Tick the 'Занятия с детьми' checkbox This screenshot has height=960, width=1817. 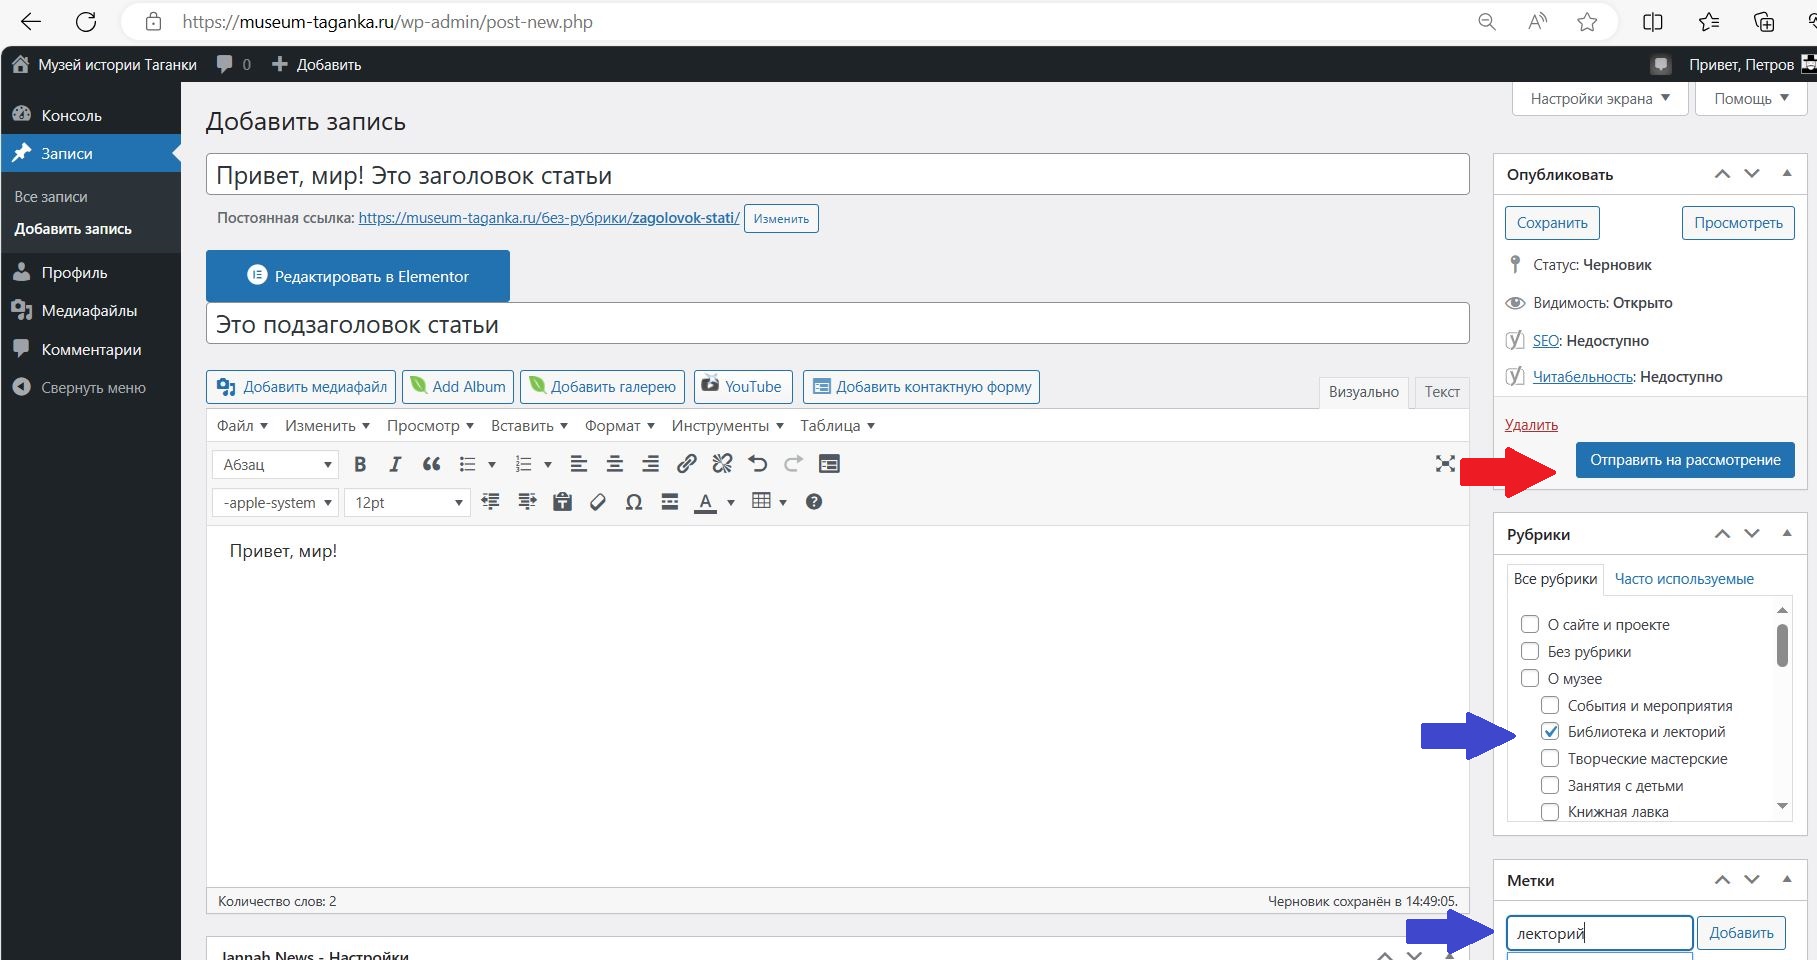(x=1550, y=786)
